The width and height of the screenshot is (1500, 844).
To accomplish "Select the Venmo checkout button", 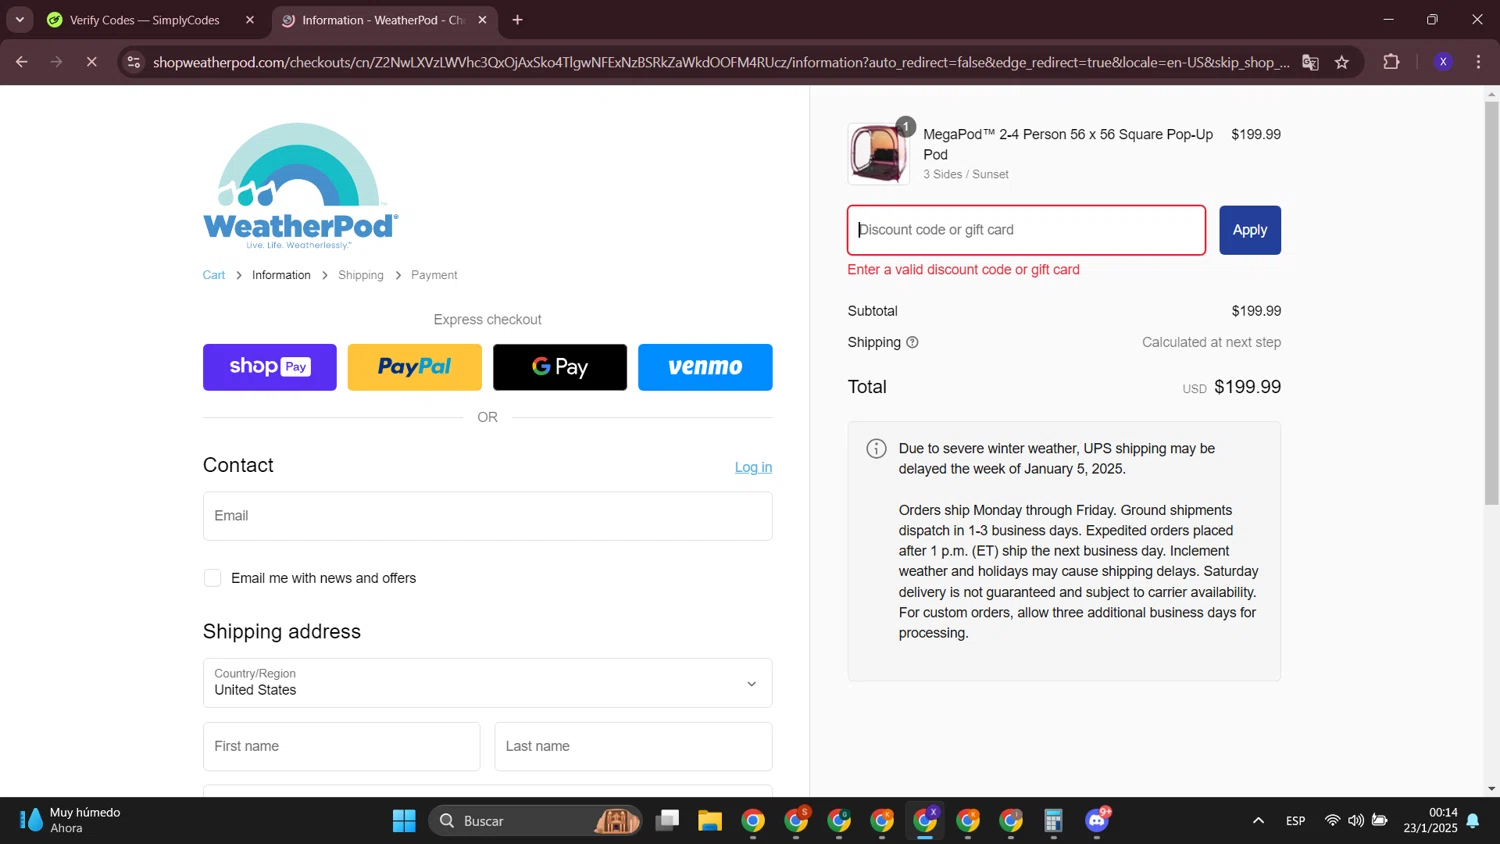I will coord(705,367).
